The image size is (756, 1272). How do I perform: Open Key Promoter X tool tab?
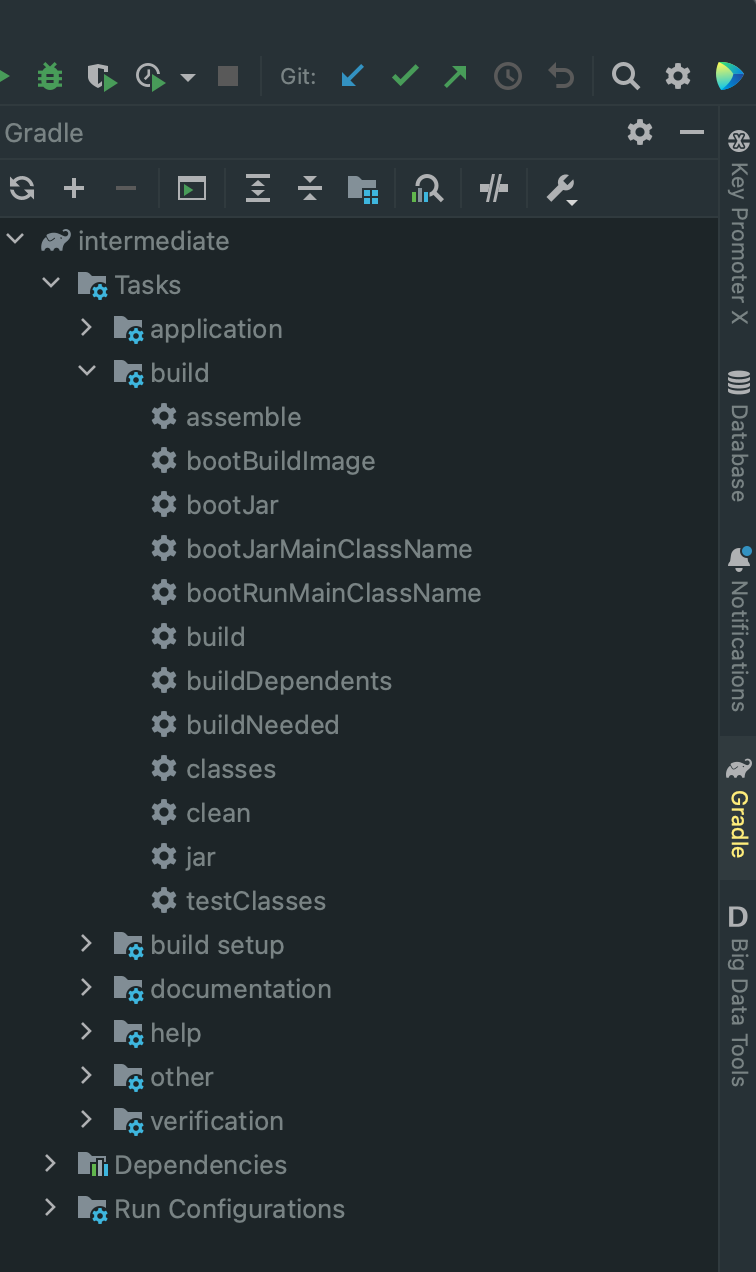(x=738, y=226)
